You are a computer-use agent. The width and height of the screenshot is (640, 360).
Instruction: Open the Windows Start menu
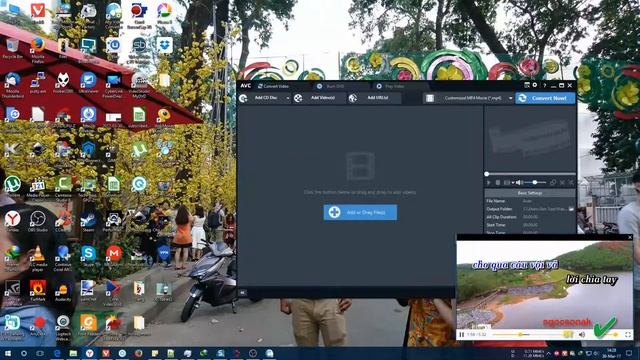[8, 353]
